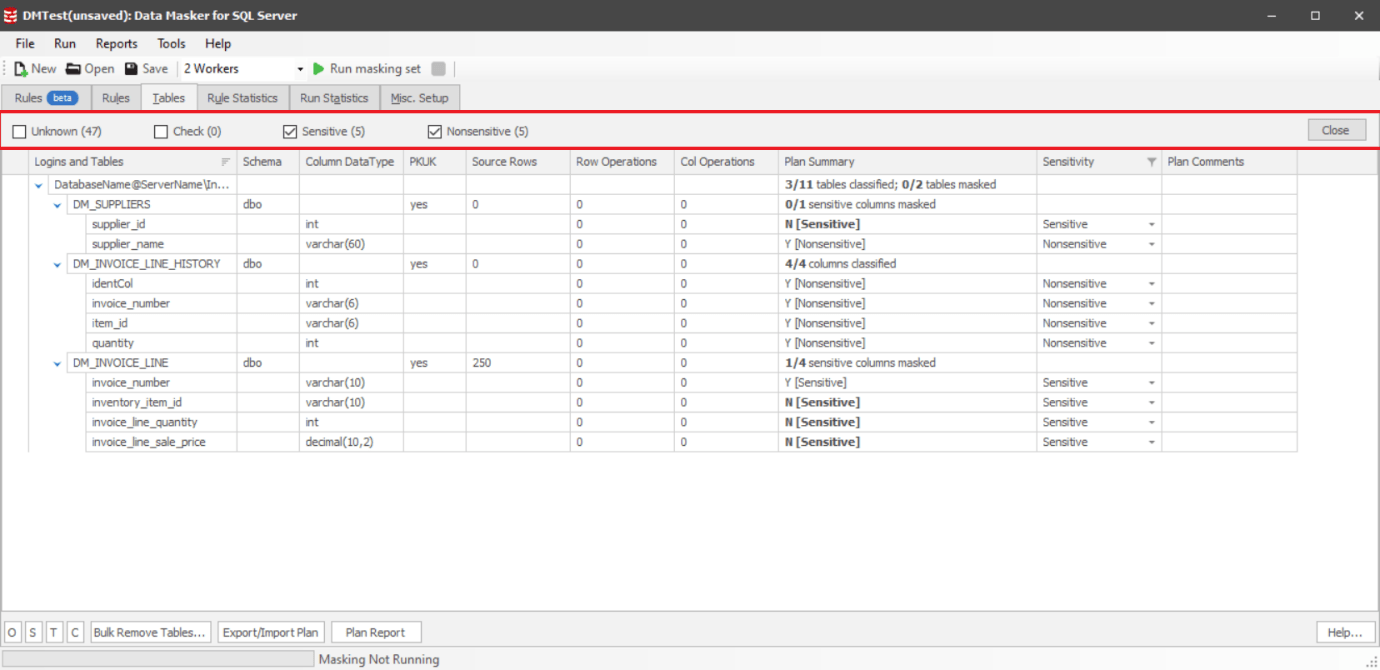Switch to the Rule Statistics tab
Viewport: 1380px width, 670px height.
tap(242, 97)
